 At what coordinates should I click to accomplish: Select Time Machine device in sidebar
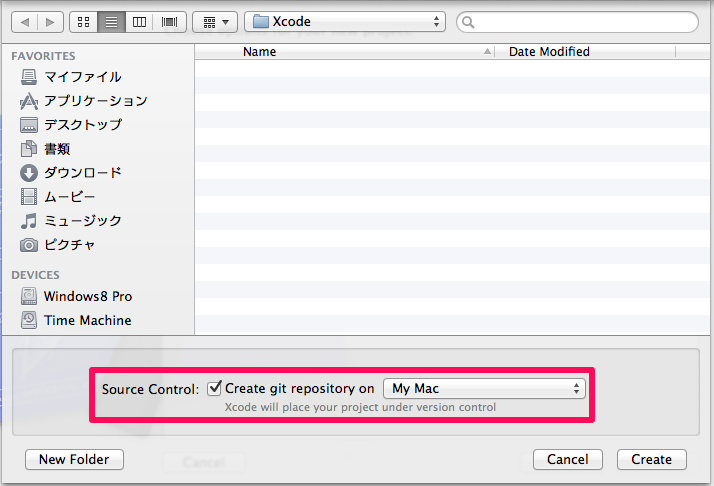(87, 320)
